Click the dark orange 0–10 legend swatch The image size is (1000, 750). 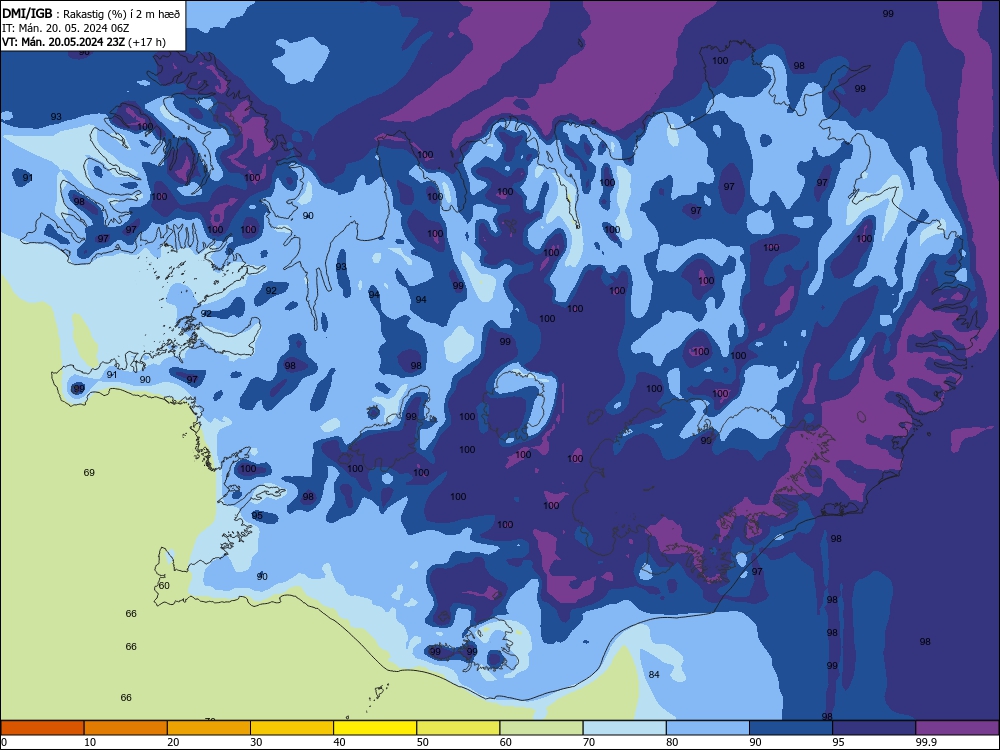coord(42,728)
